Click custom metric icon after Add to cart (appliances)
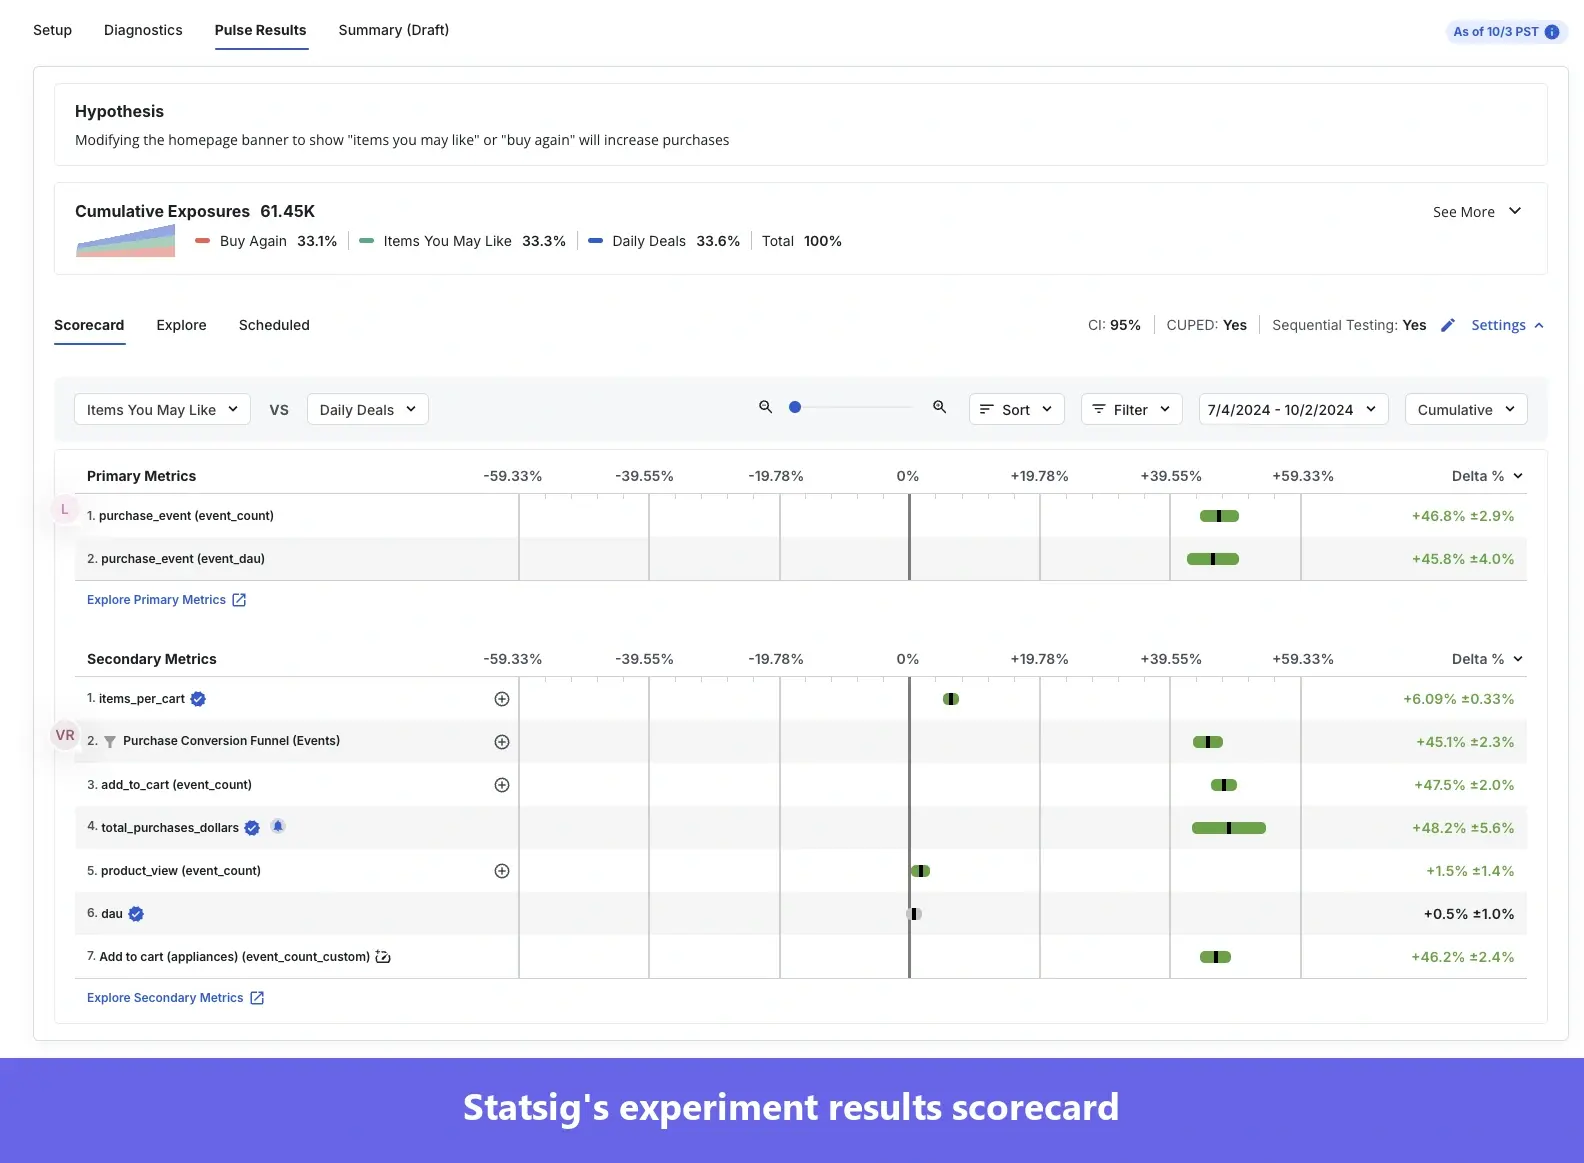 click(x=383, y=957)
